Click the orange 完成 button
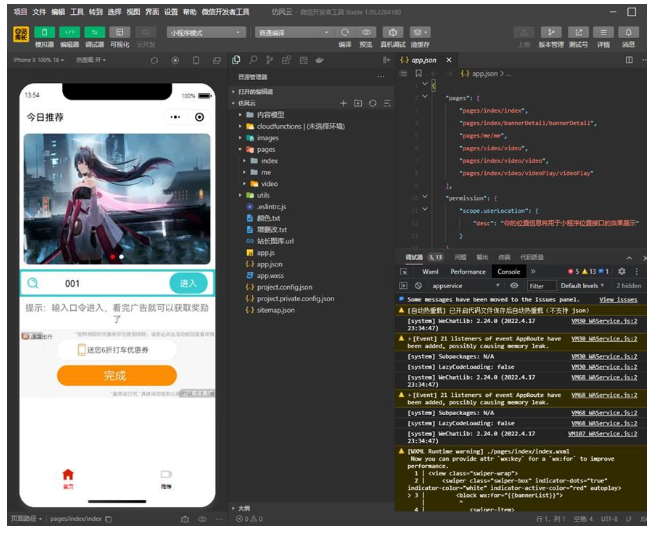 click(x=117, y=375)
